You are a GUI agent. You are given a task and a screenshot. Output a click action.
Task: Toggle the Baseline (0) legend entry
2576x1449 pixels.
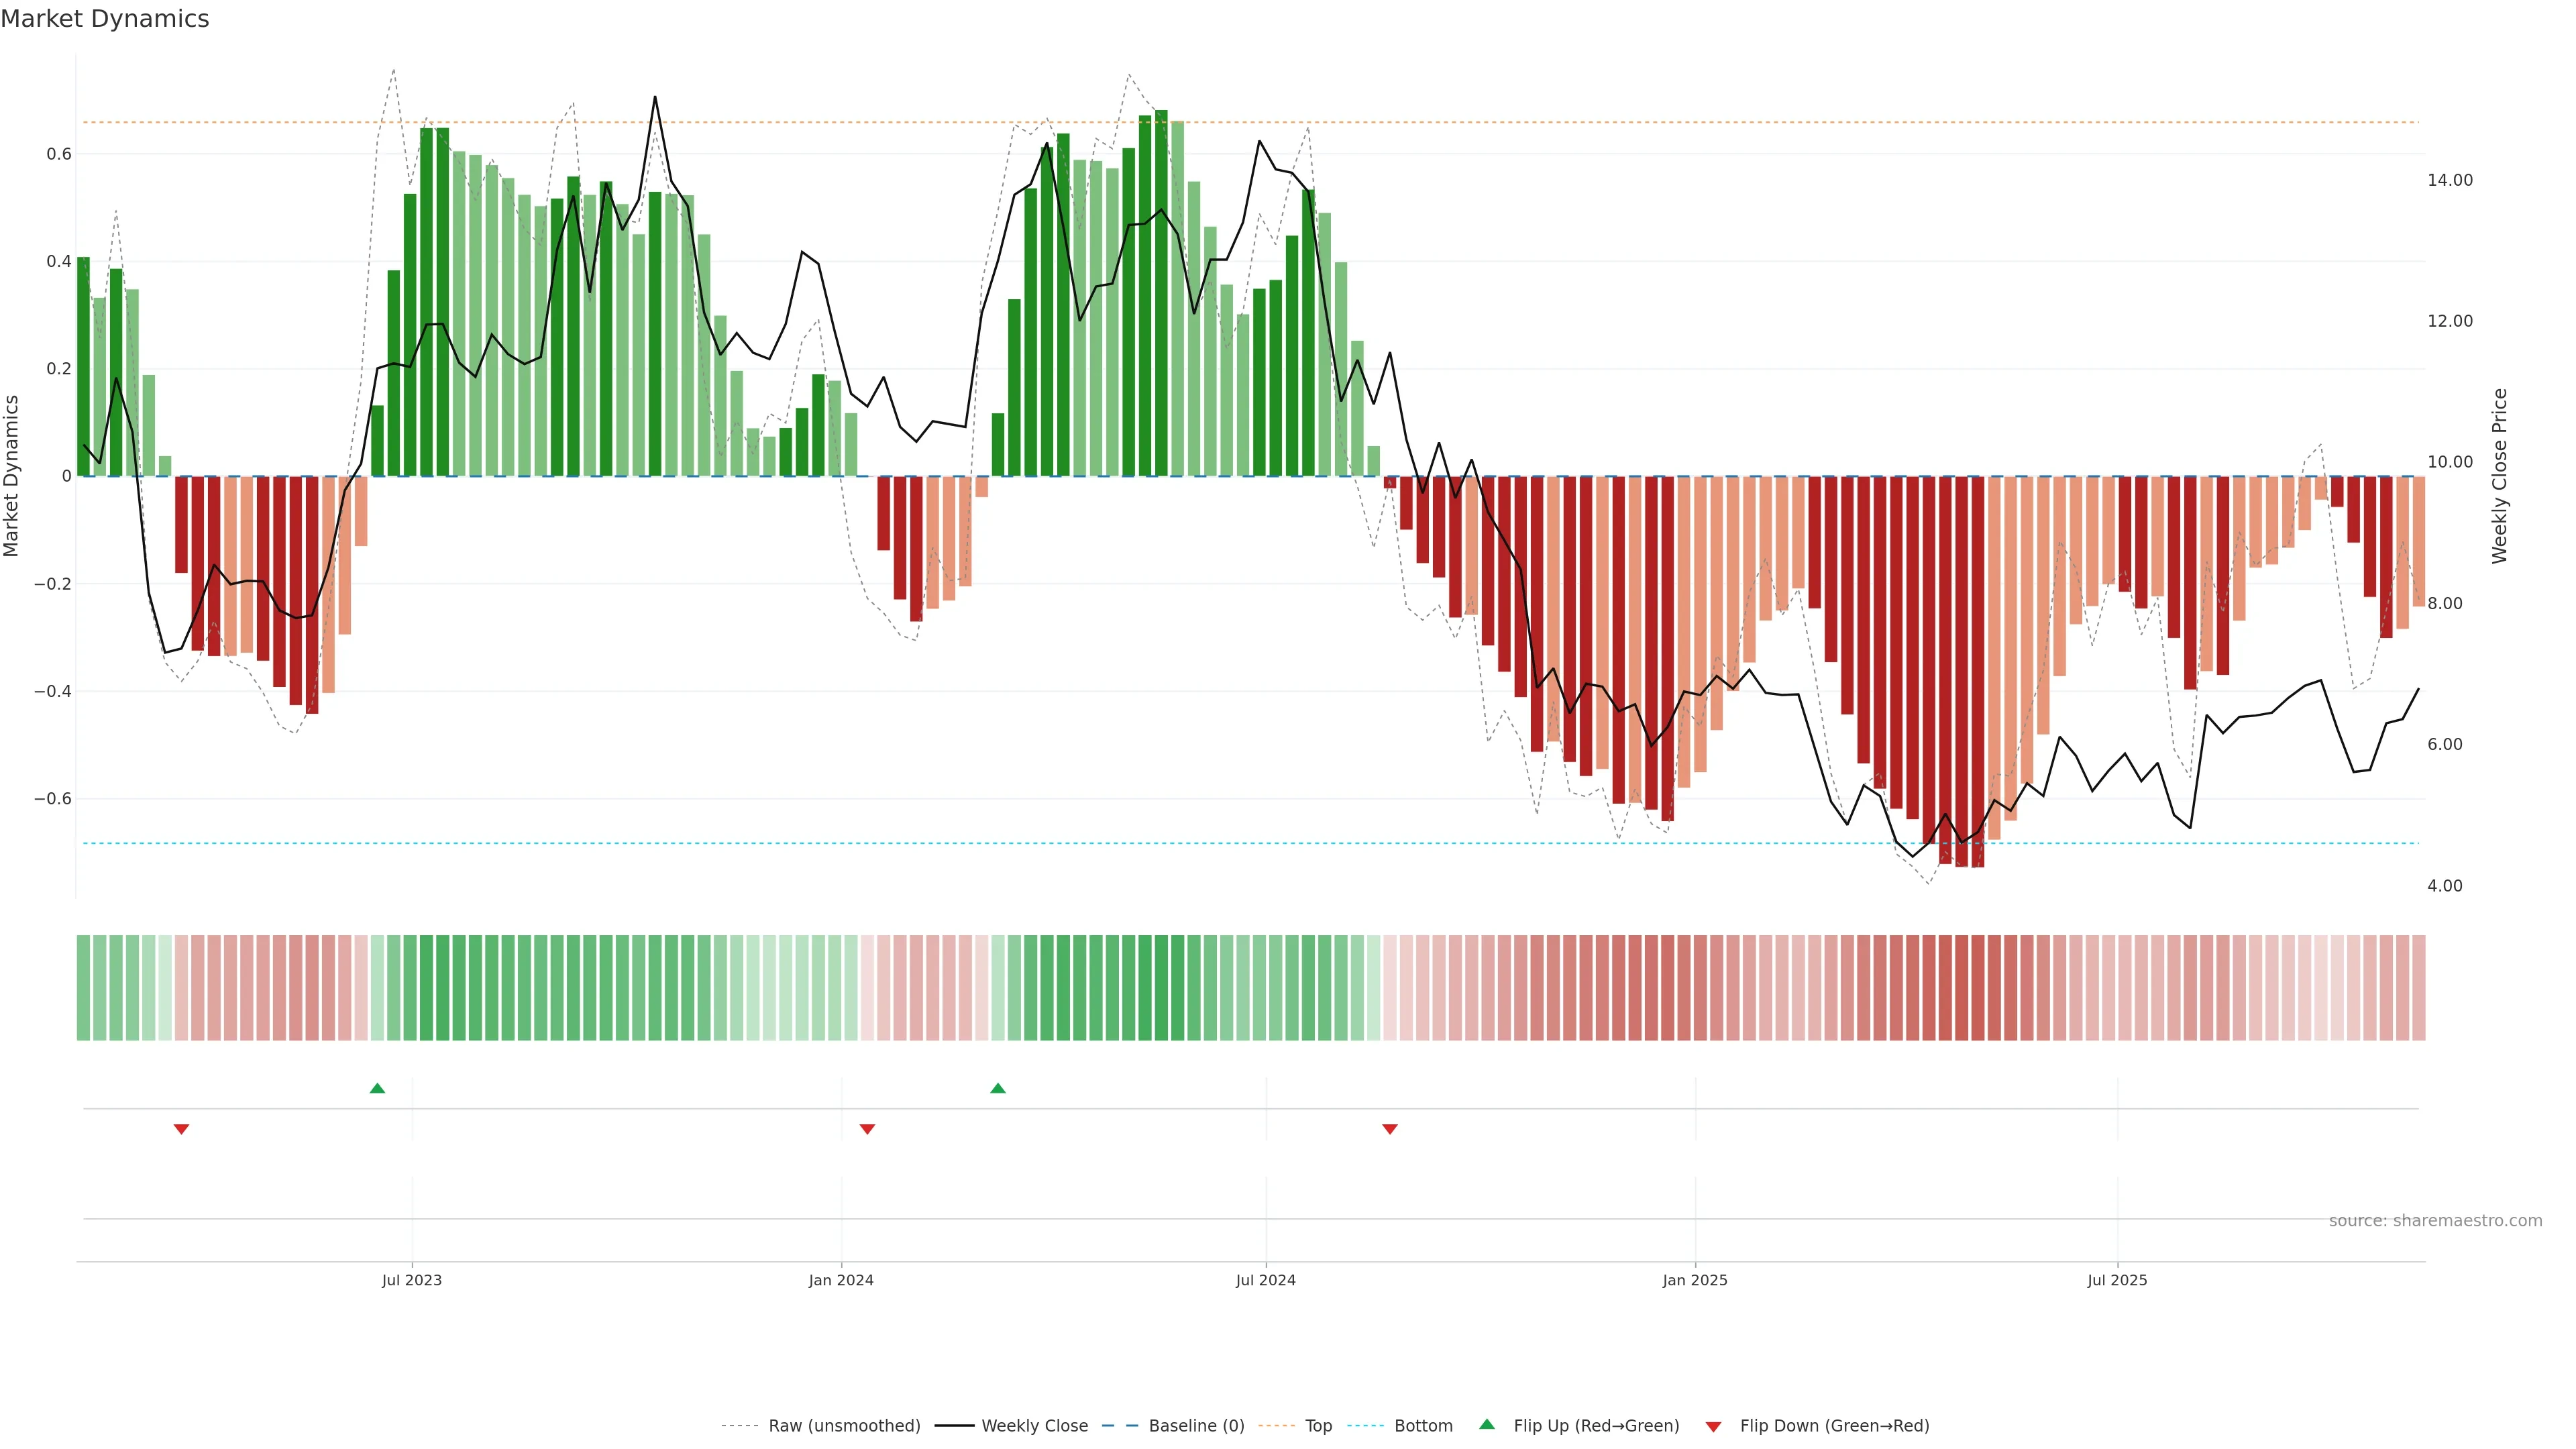[1196, 1426]
